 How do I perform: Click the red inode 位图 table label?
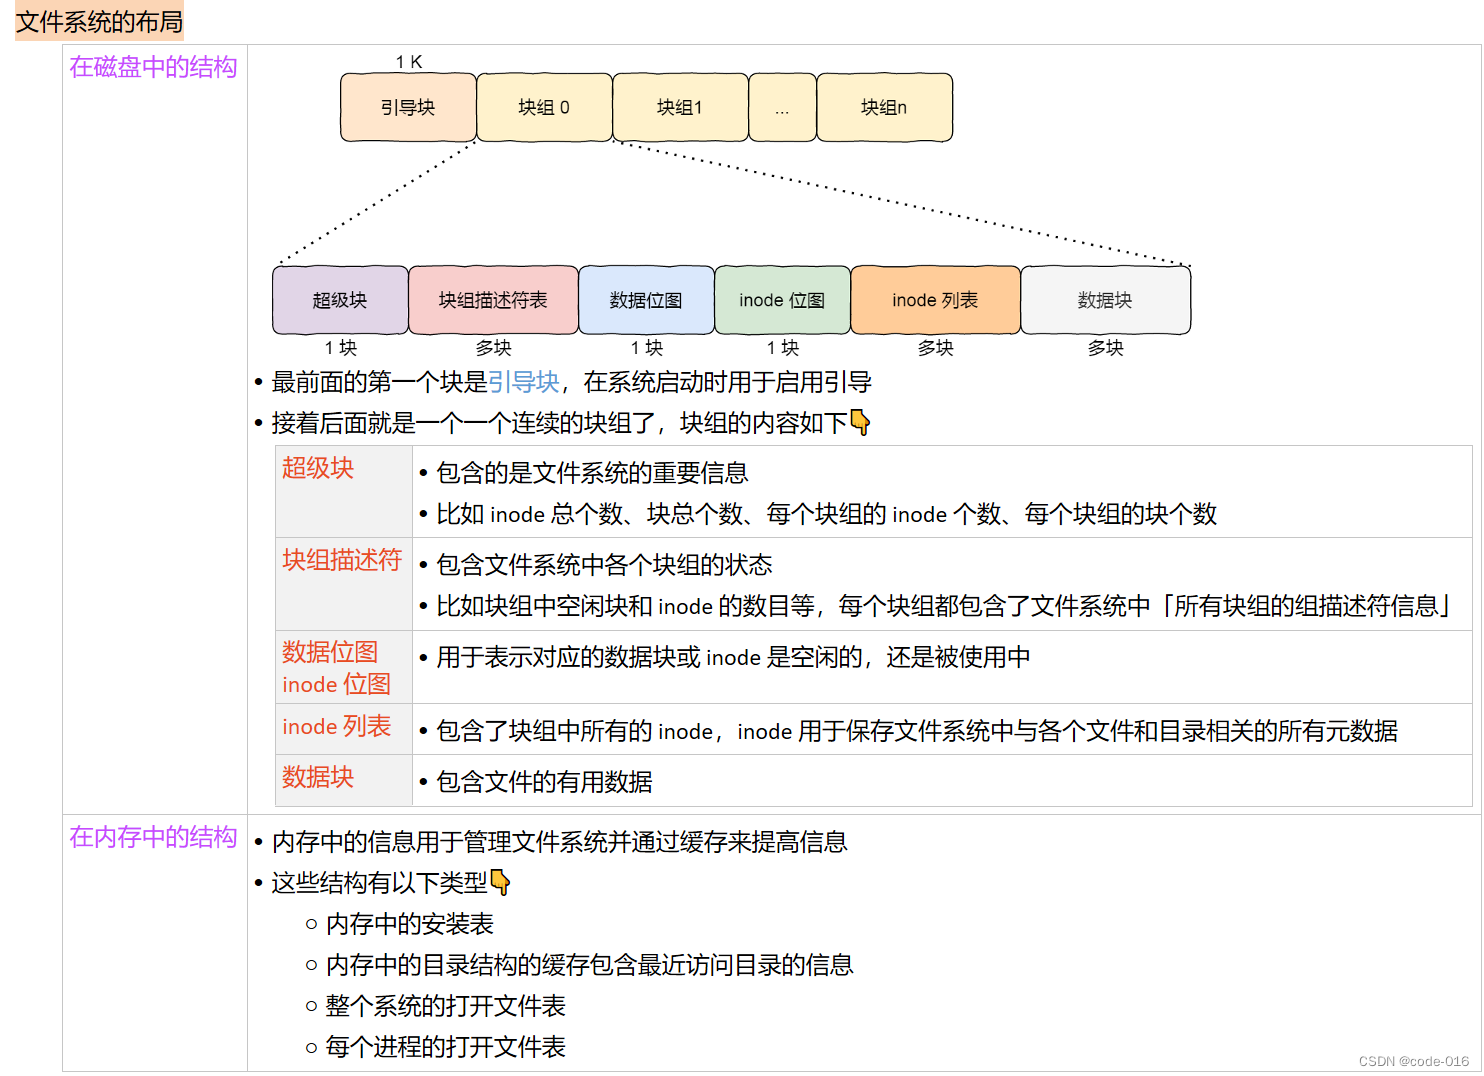tap(336, 684)
